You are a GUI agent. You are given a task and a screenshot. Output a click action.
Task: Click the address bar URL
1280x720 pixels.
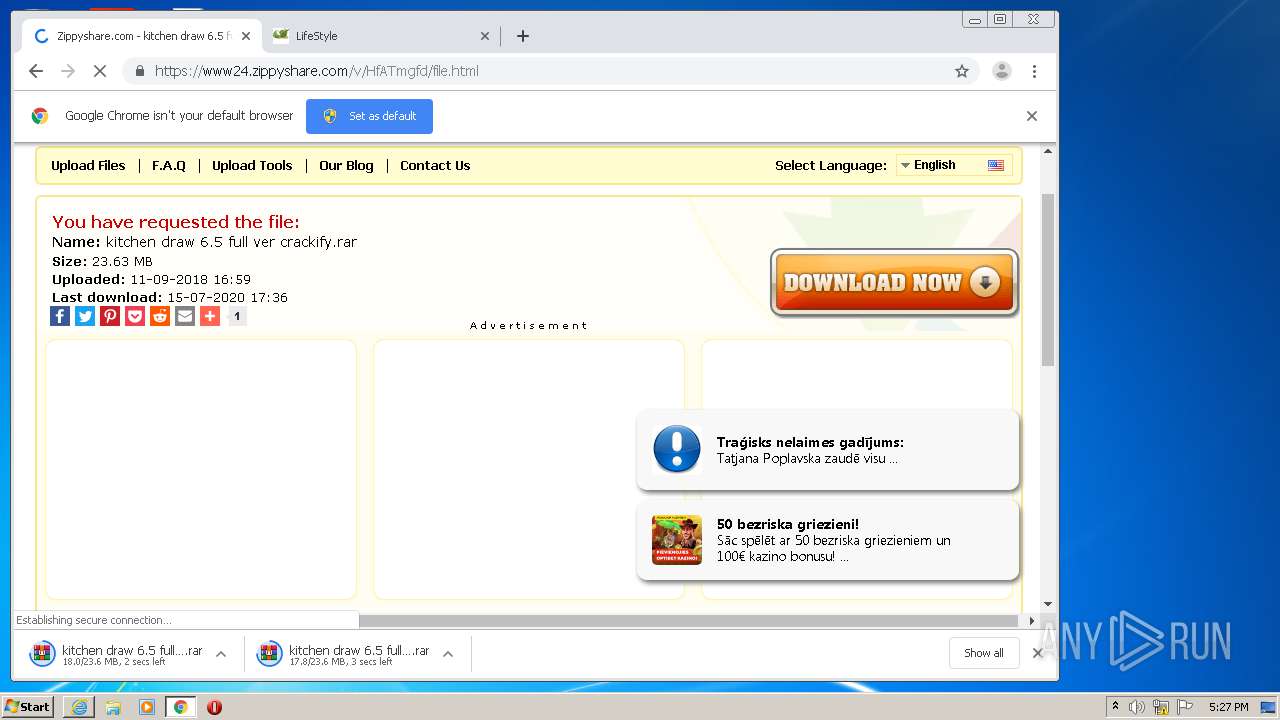[x=317, y=71]
